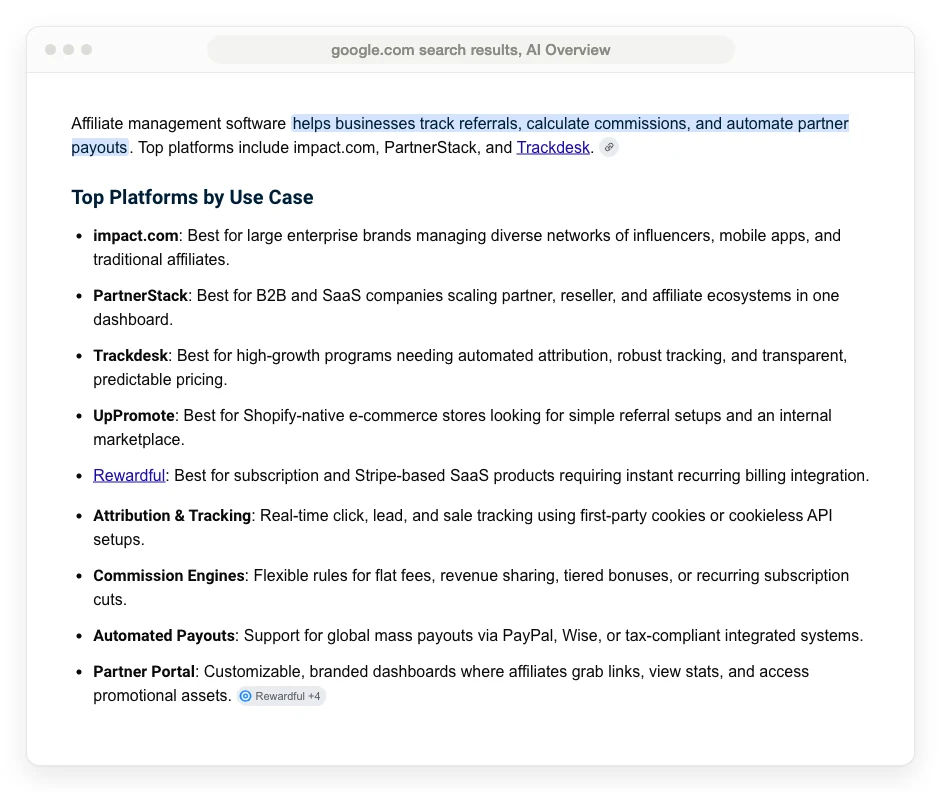
Task: Click the bold UpPromote list label
Action: pos(133,416)
